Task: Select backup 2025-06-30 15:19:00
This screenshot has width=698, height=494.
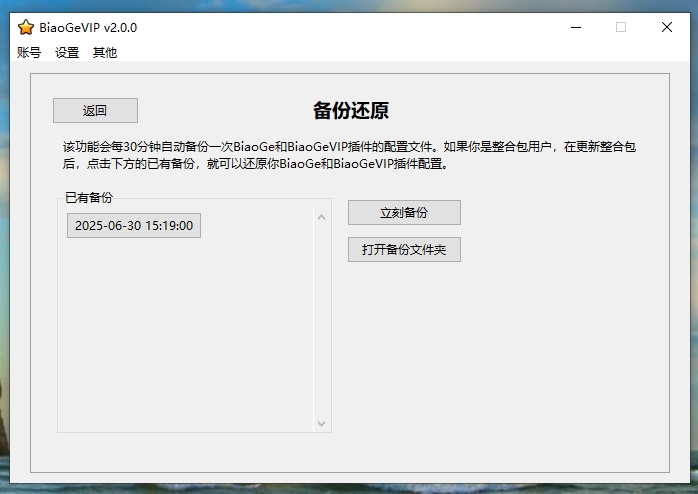Action: tap(134, 226)
